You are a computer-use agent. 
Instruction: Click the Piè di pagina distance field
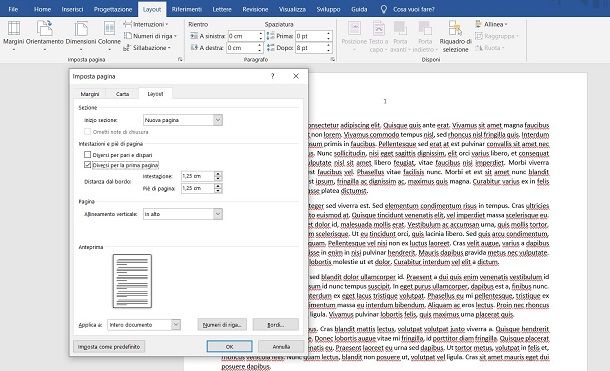pyautogui.click(x=198, y=188)
